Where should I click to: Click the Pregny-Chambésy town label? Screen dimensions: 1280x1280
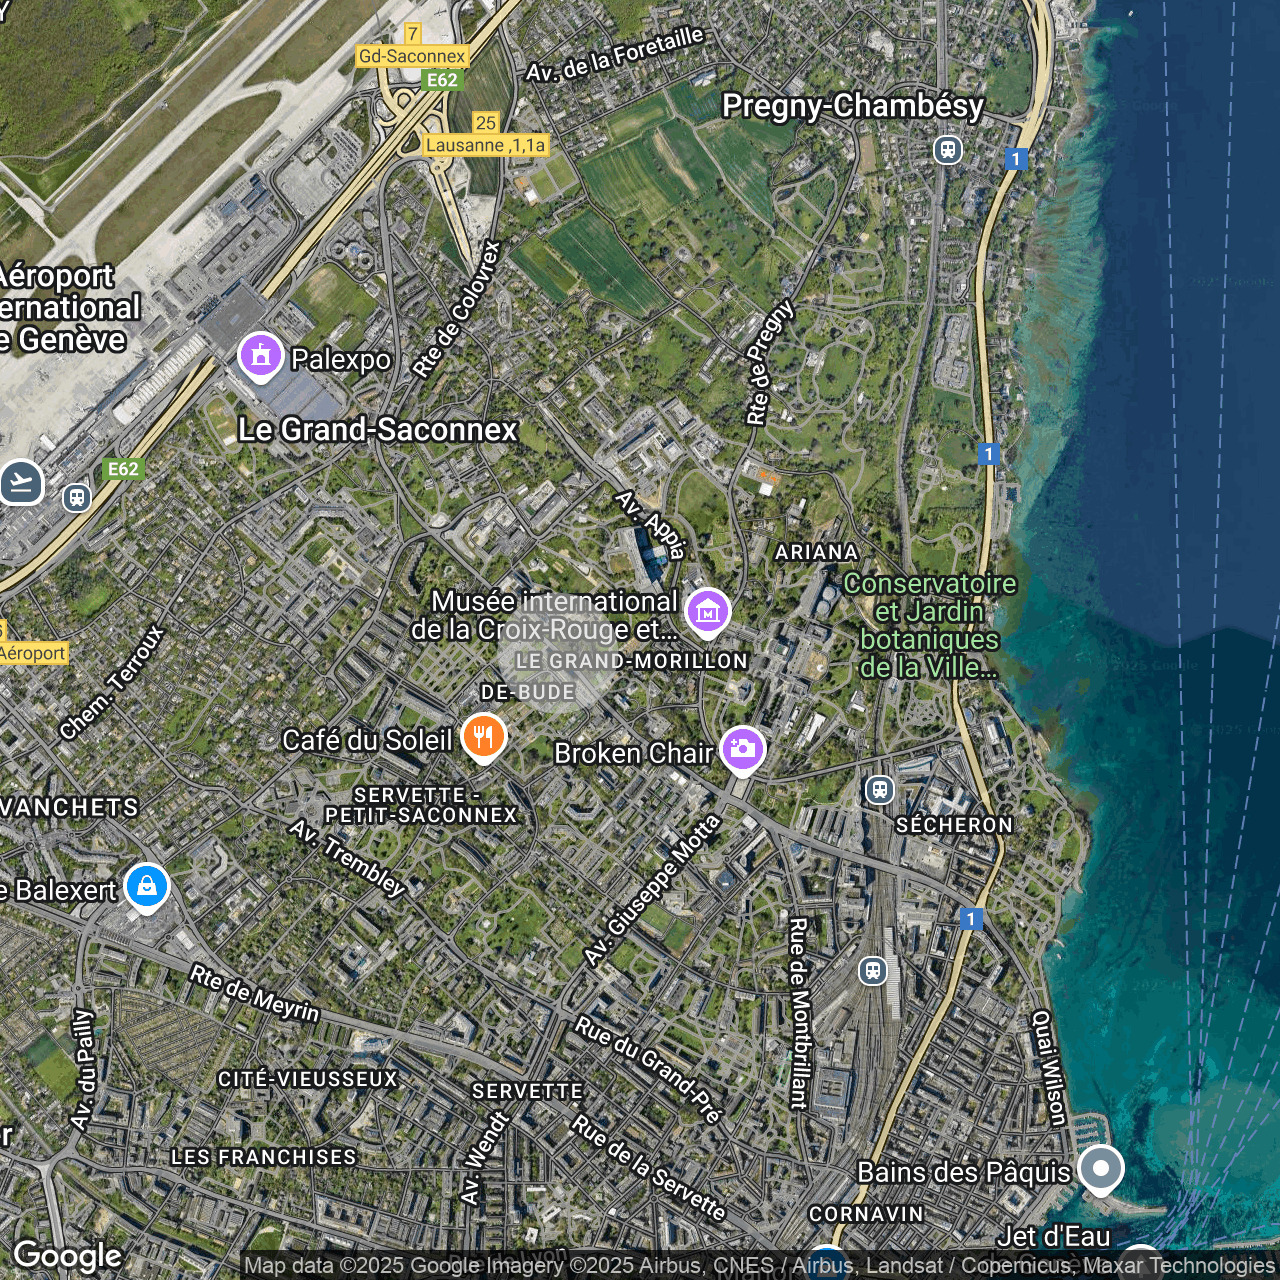click(x=853, y=105)
